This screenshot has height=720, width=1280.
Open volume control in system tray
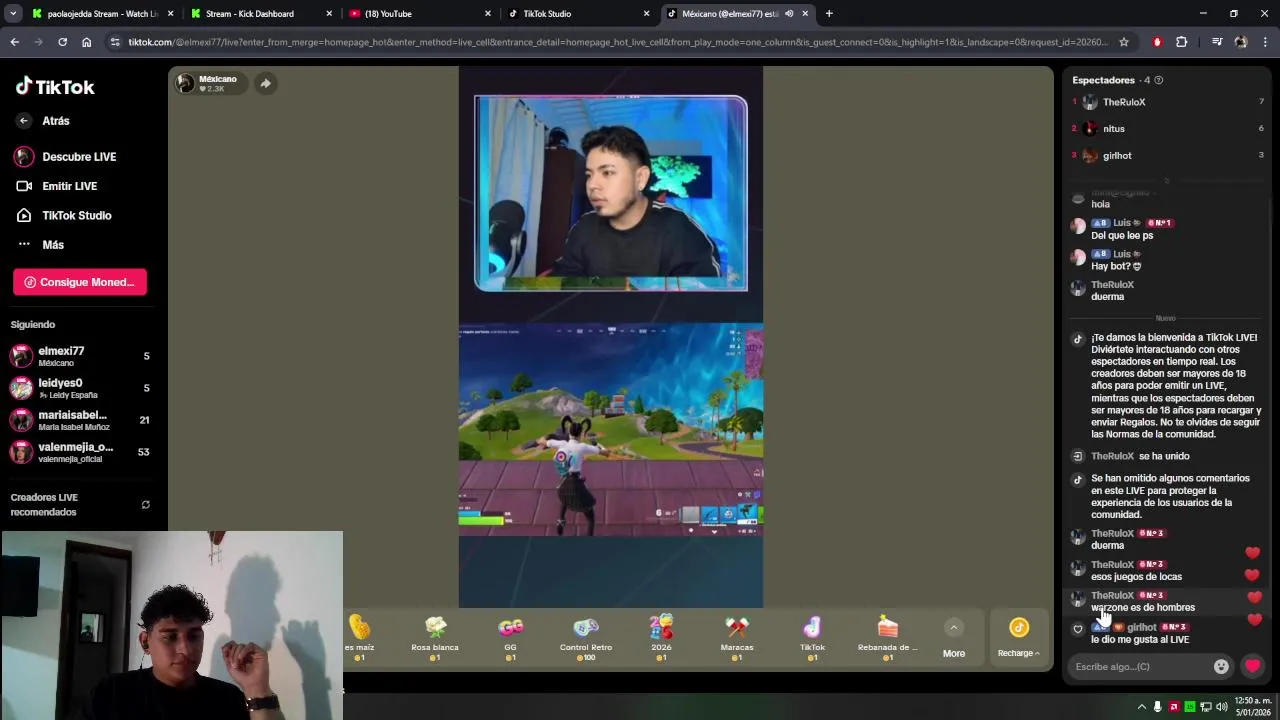pyautogui.click(x=1222, y=707)
